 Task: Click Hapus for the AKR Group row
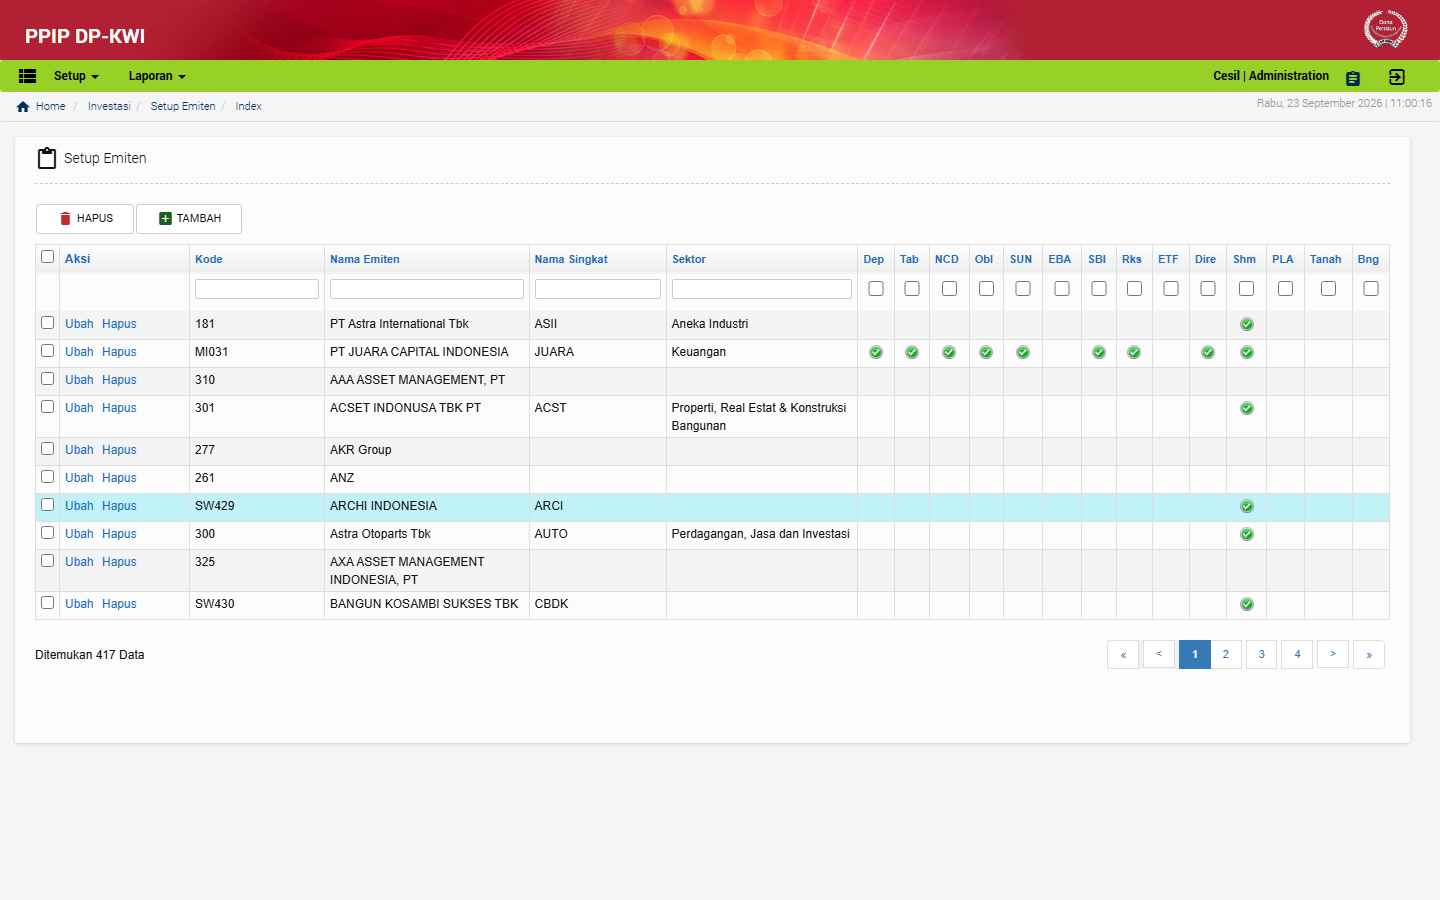[119, 450]
